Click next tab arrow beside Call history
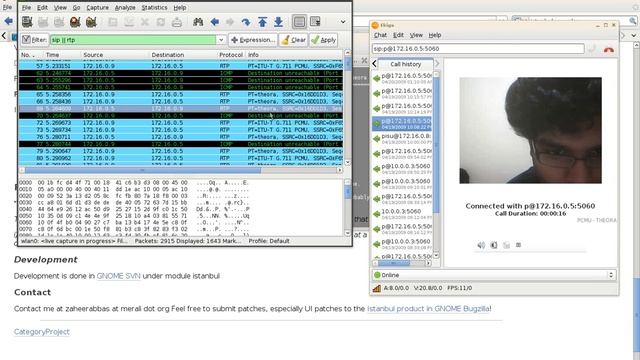This screenshot has width=640, height=360. click(437, 64)
